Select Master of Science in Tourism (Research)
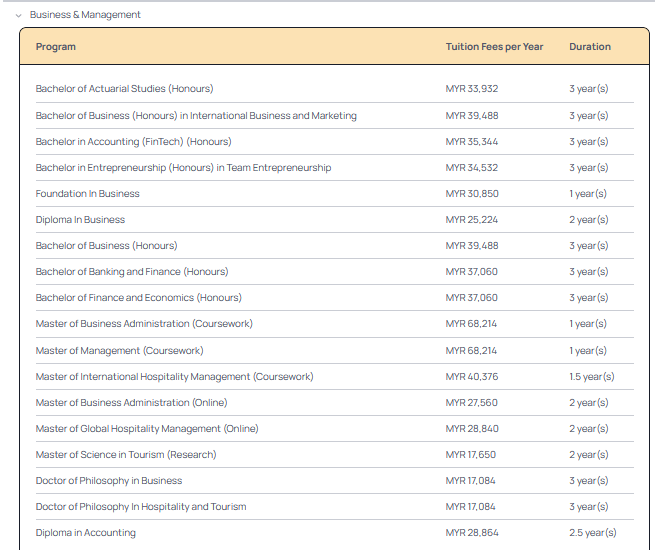Viewport: 661px width, 550px height. pyautogui.click(x=126, y=455)
